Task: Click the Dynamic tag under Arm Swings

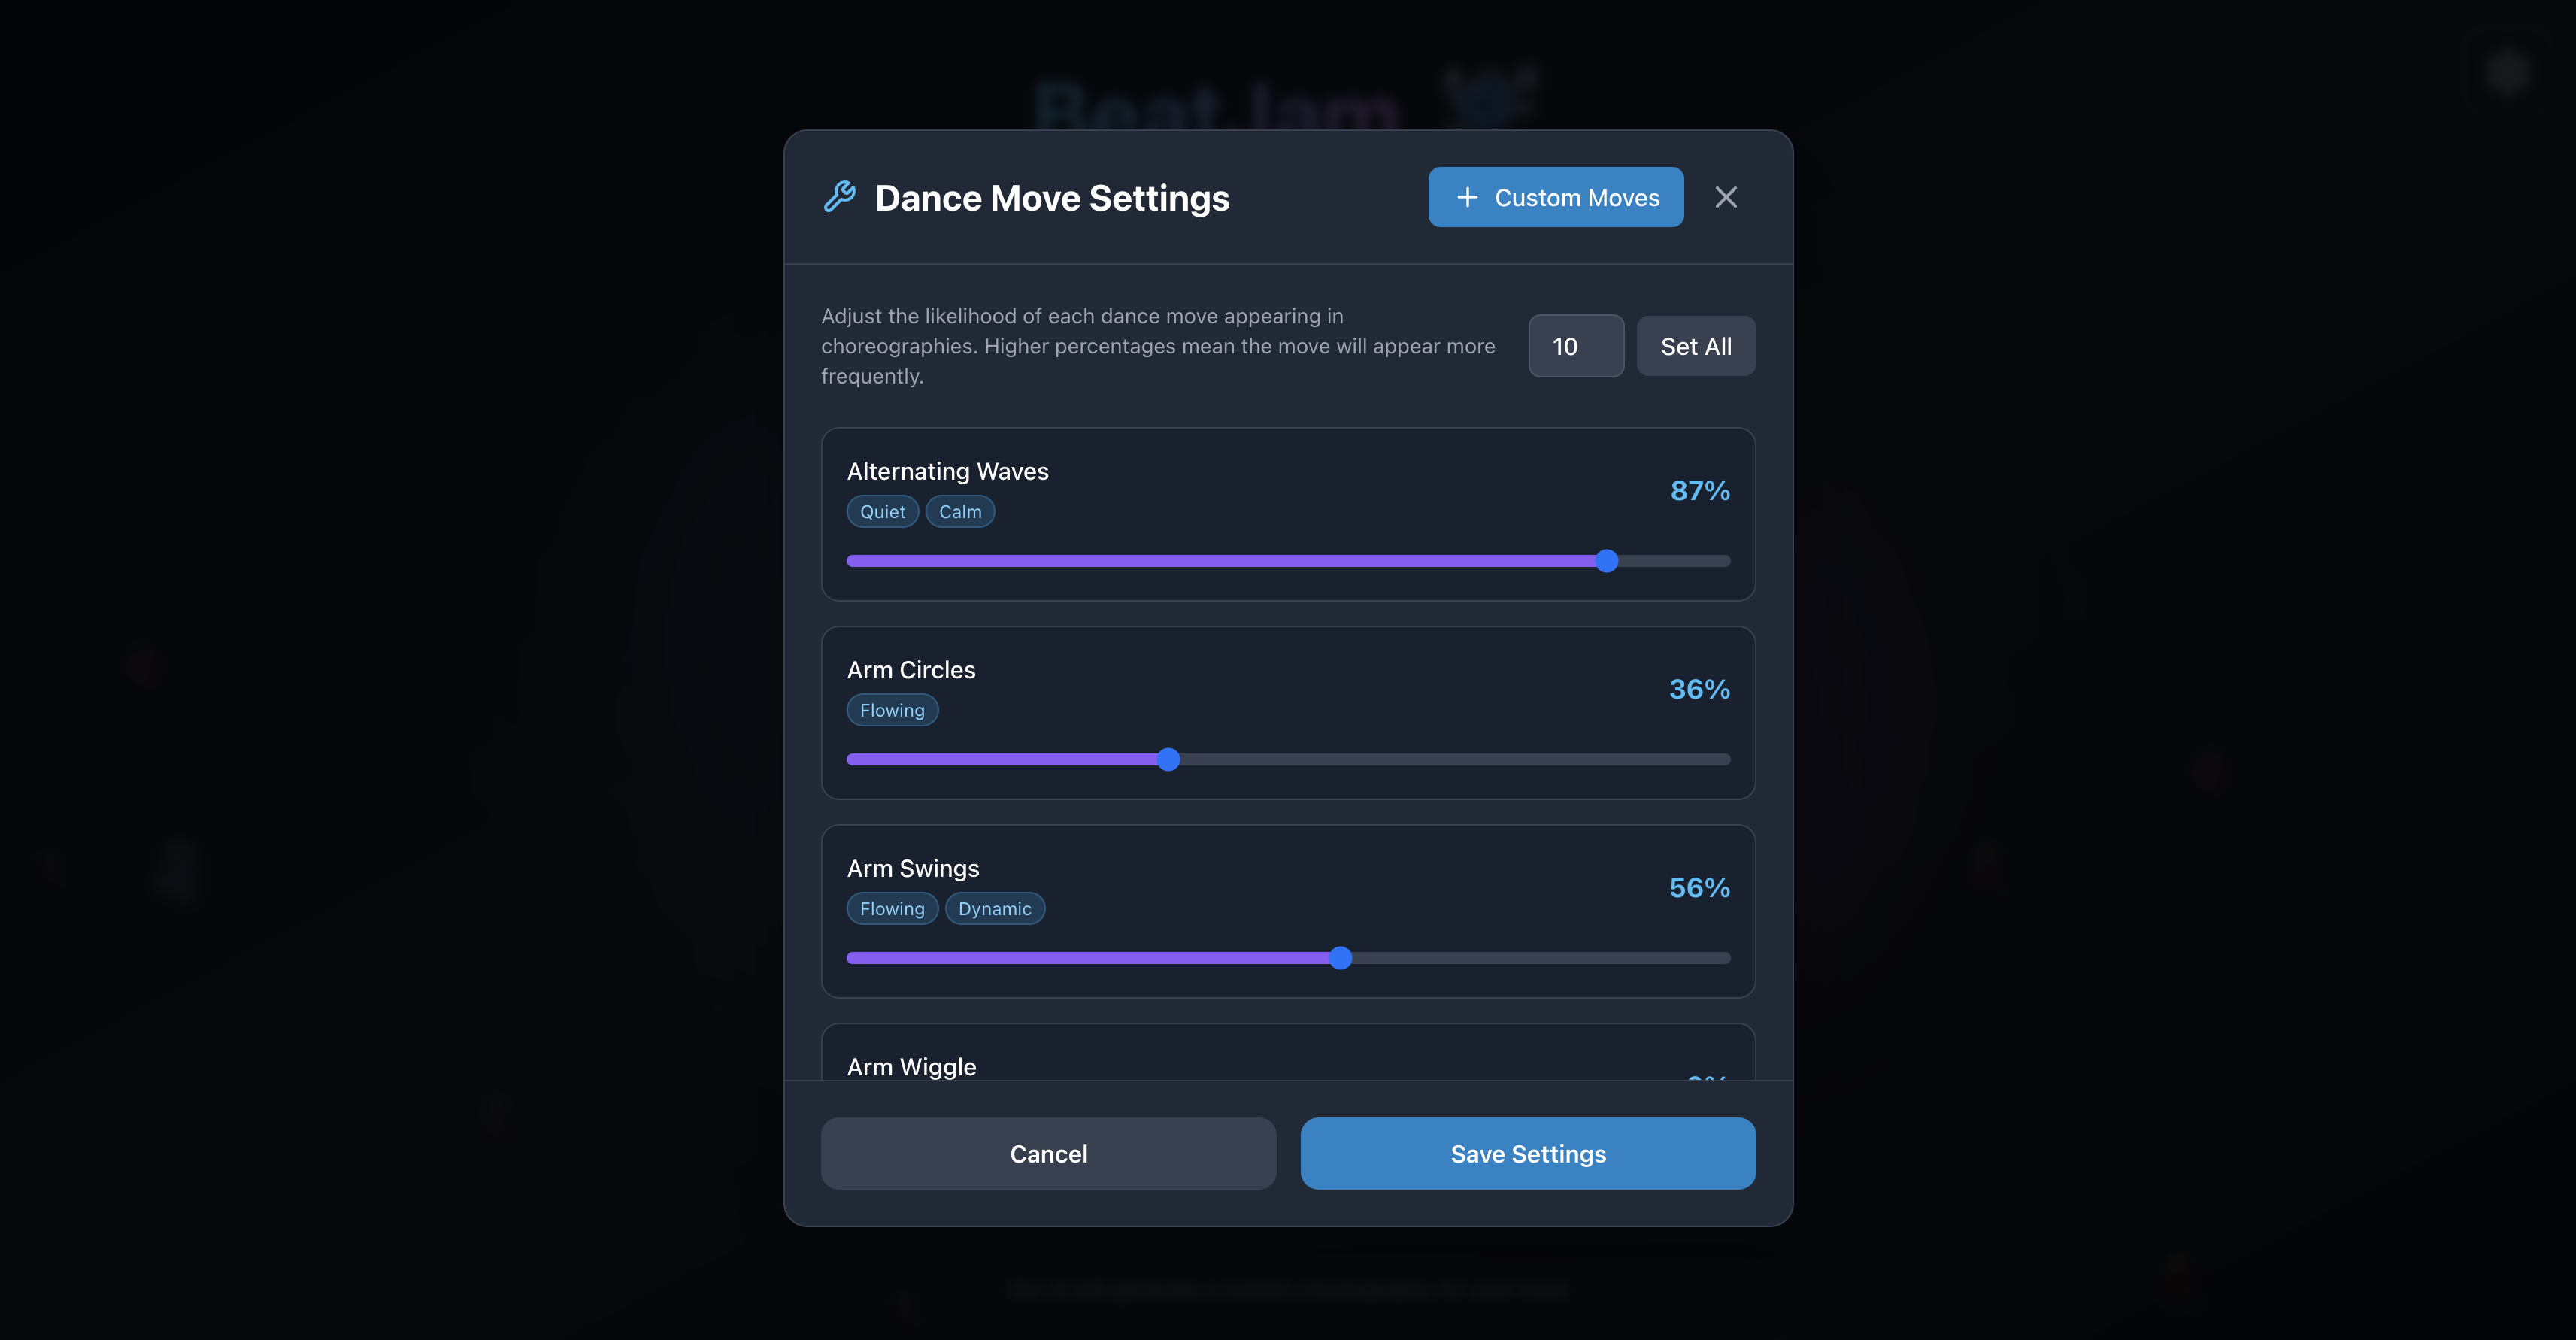Action: 995,908
